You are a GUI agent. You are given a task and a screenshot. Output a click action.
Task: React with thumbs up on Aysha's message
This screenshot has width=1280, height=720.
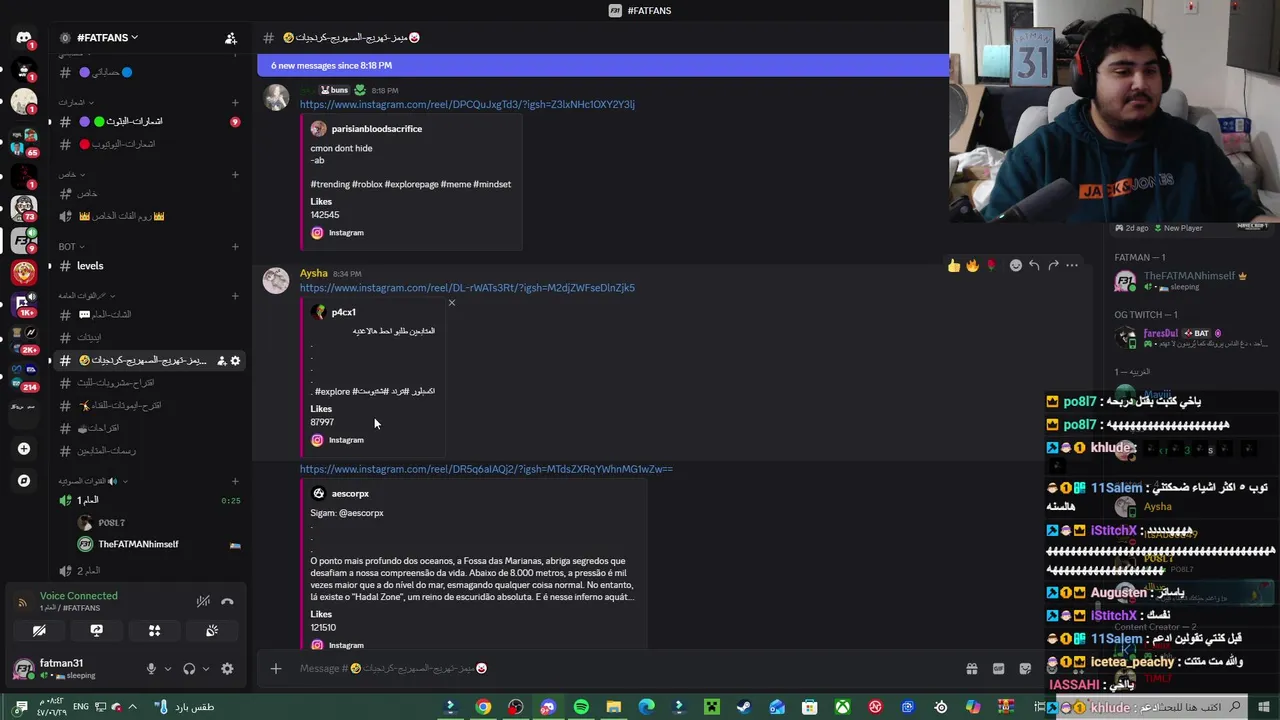954,265
